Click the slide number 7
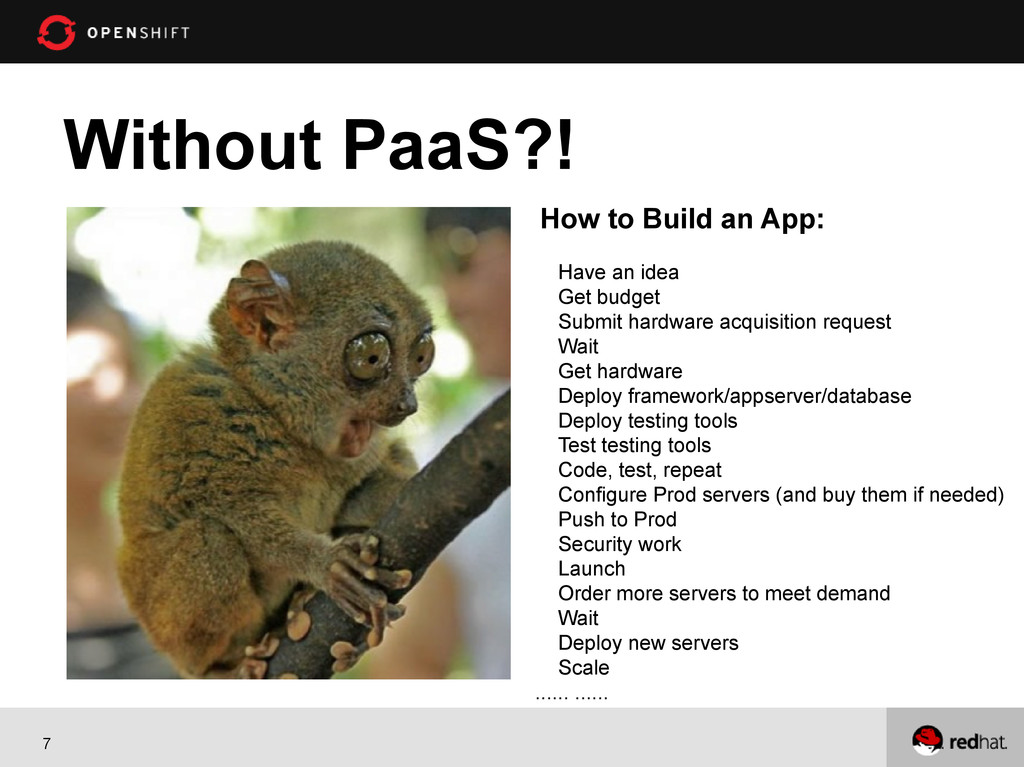1024x767 pixels. click(x=46, y=743)
